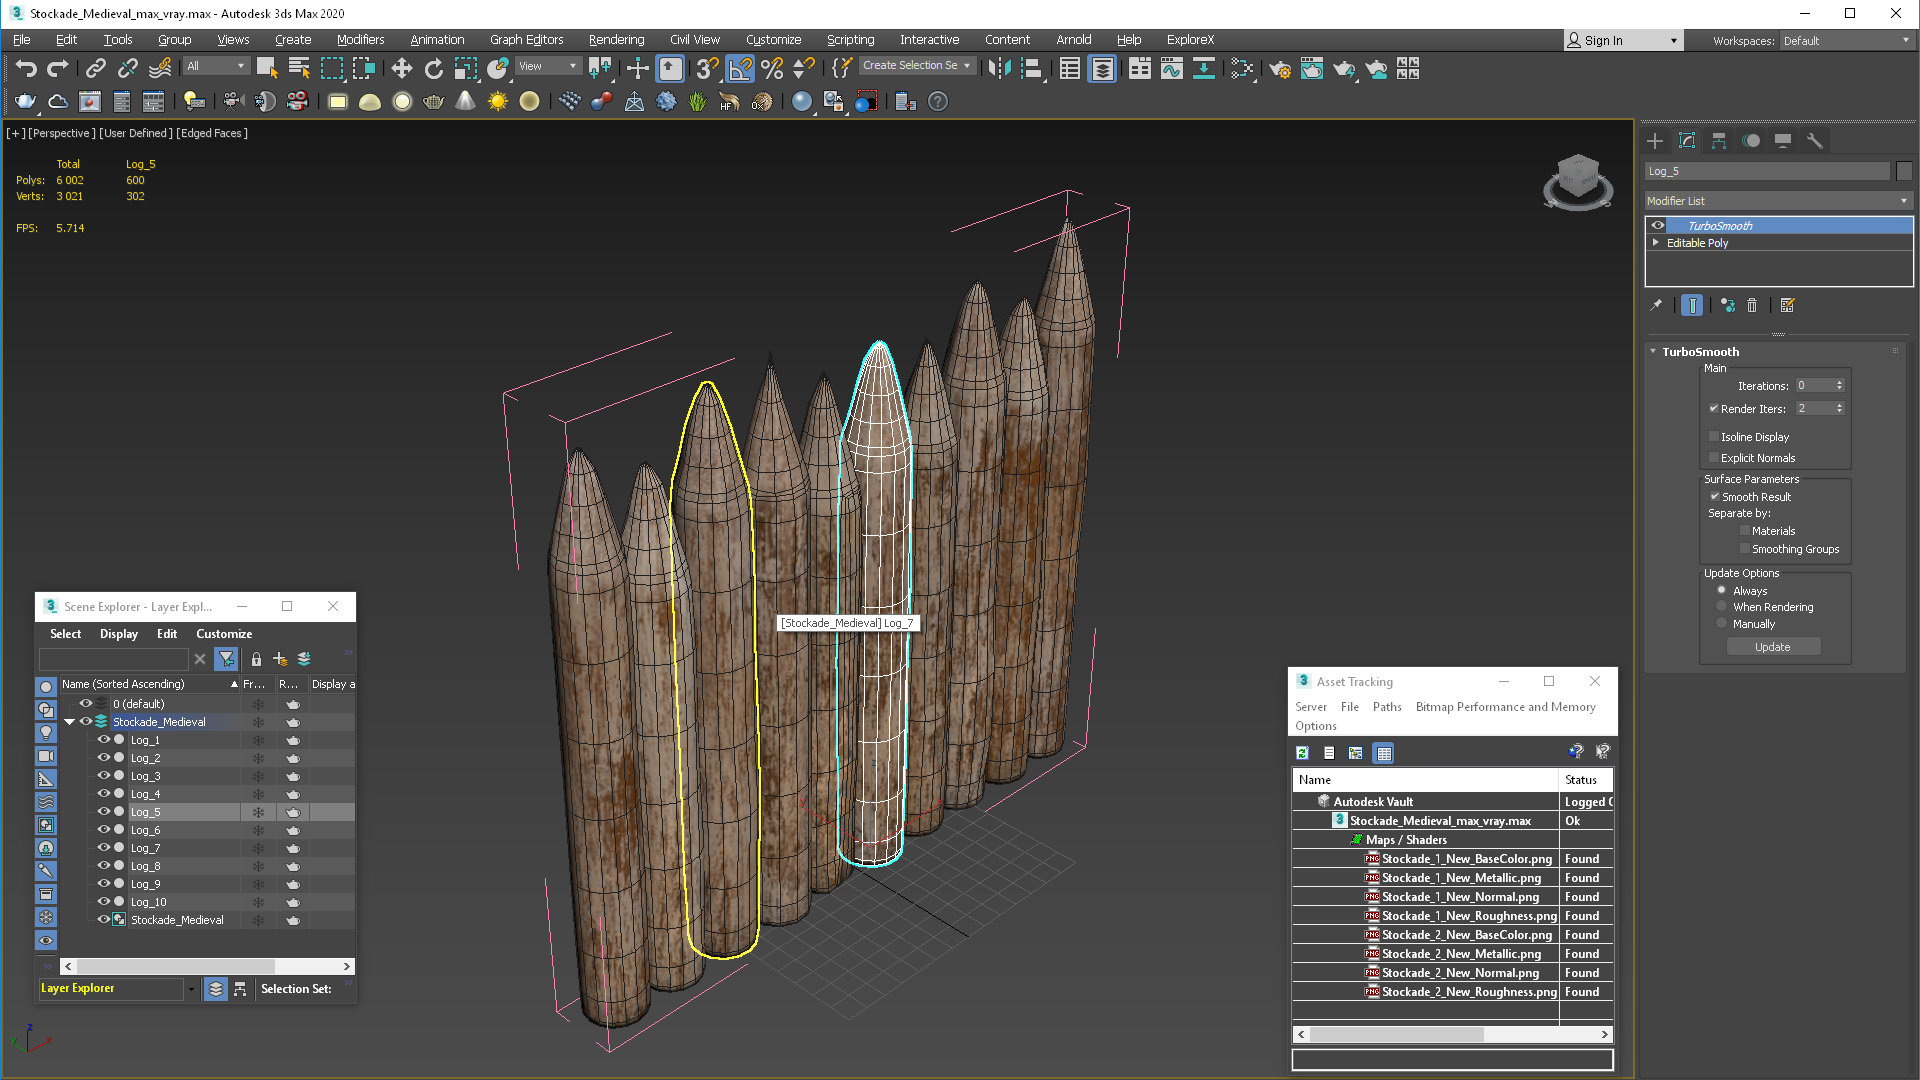Toggle Render Iters checkbox

tap(1714, 408)
